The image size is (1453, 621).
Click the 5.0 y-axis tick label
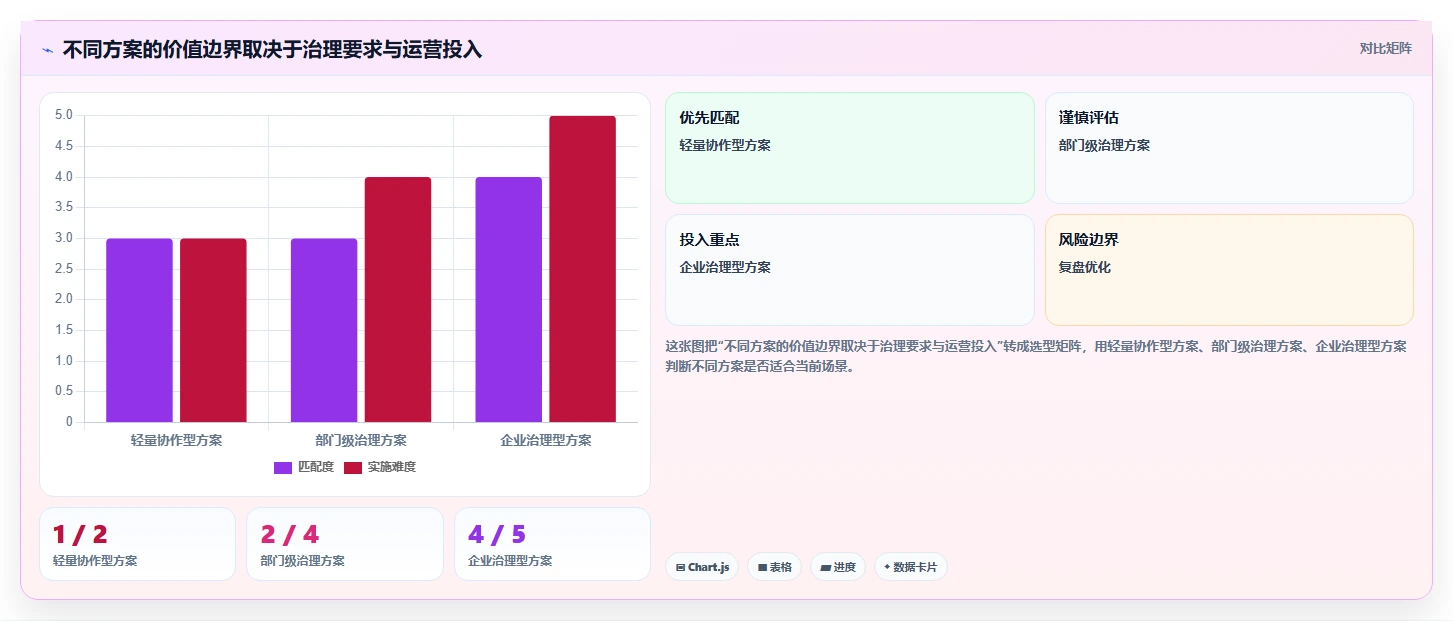pos(64,115)
